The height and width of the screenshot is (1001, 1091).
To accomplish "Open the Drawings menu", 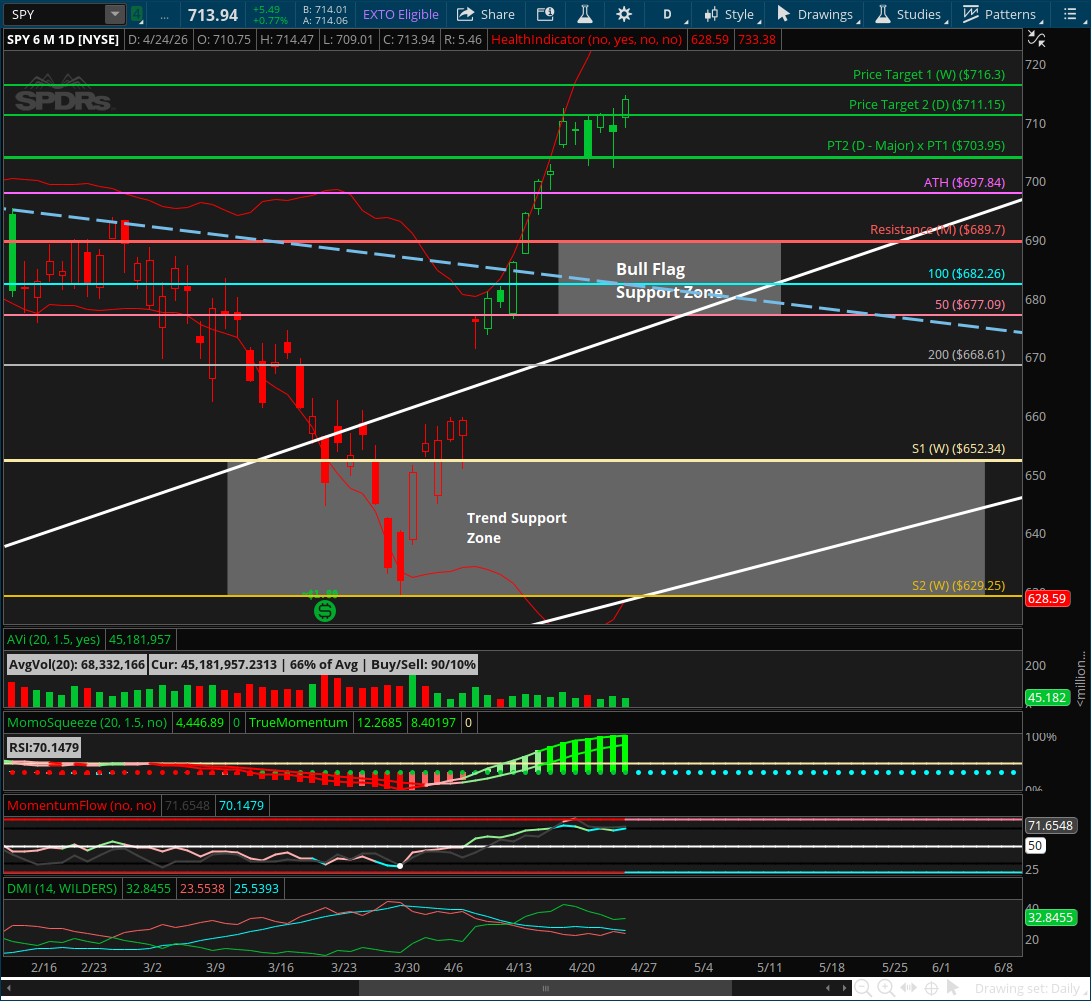I will click(x=817, y=14).
